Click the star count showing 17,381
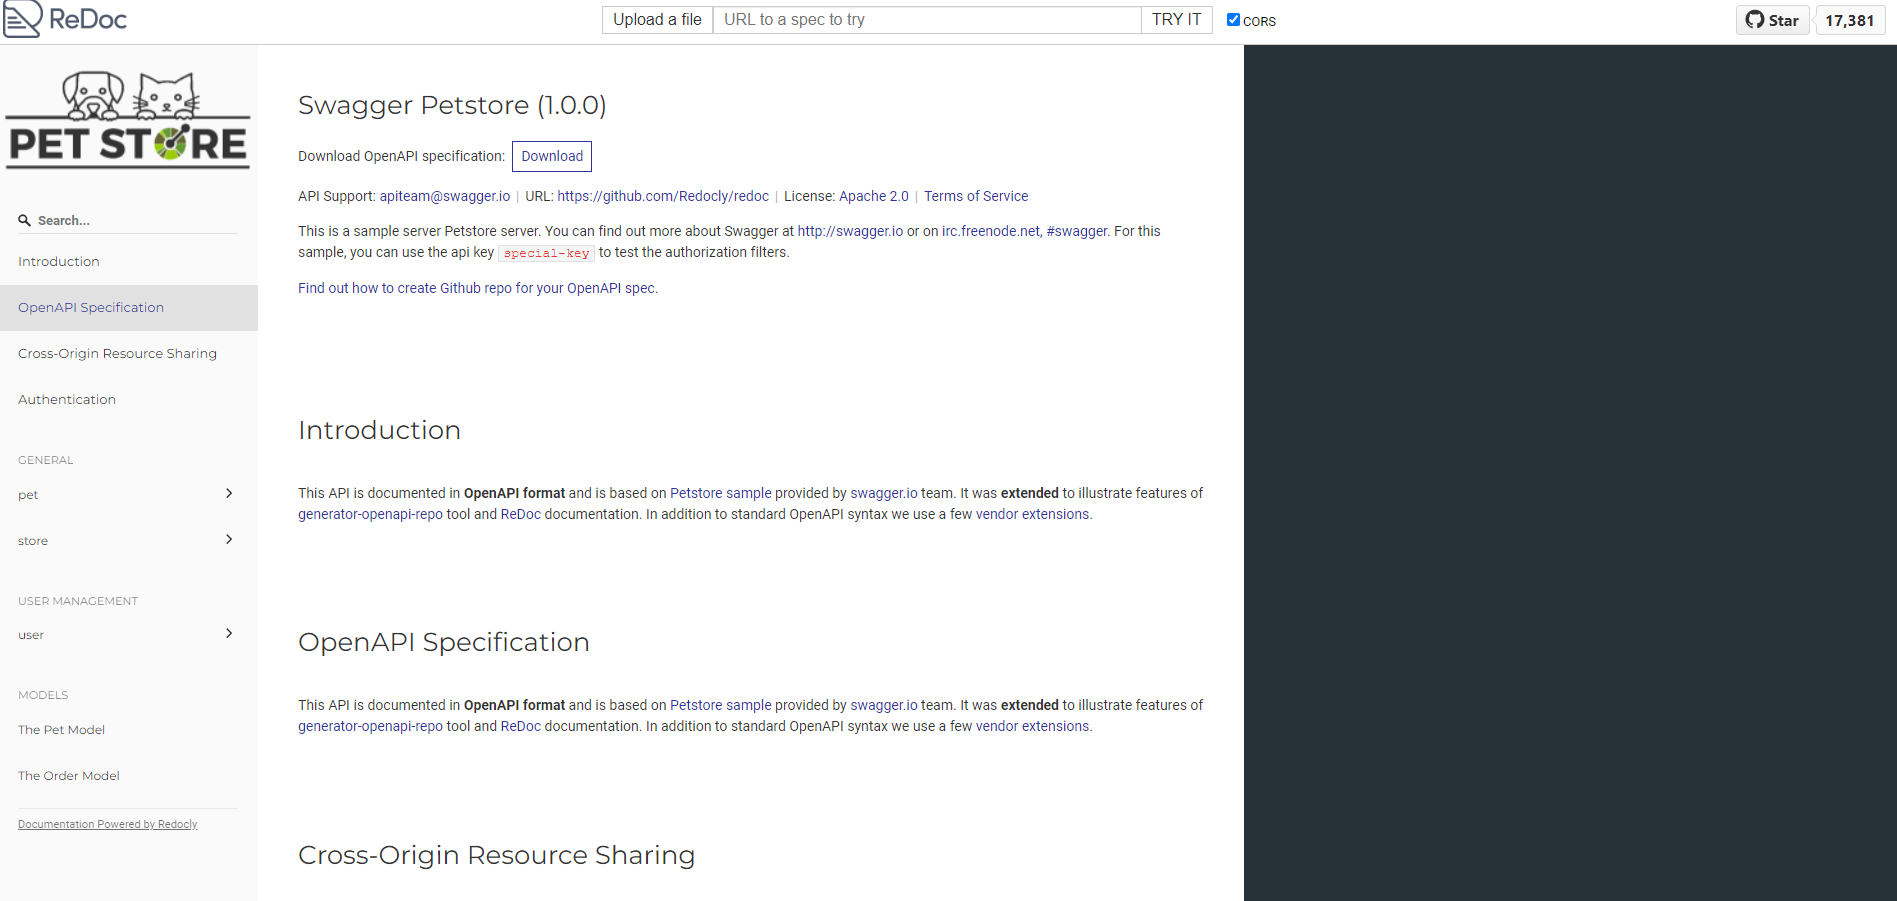The height and width of the screenshot is (901, 1897). tap(1849, 19)
